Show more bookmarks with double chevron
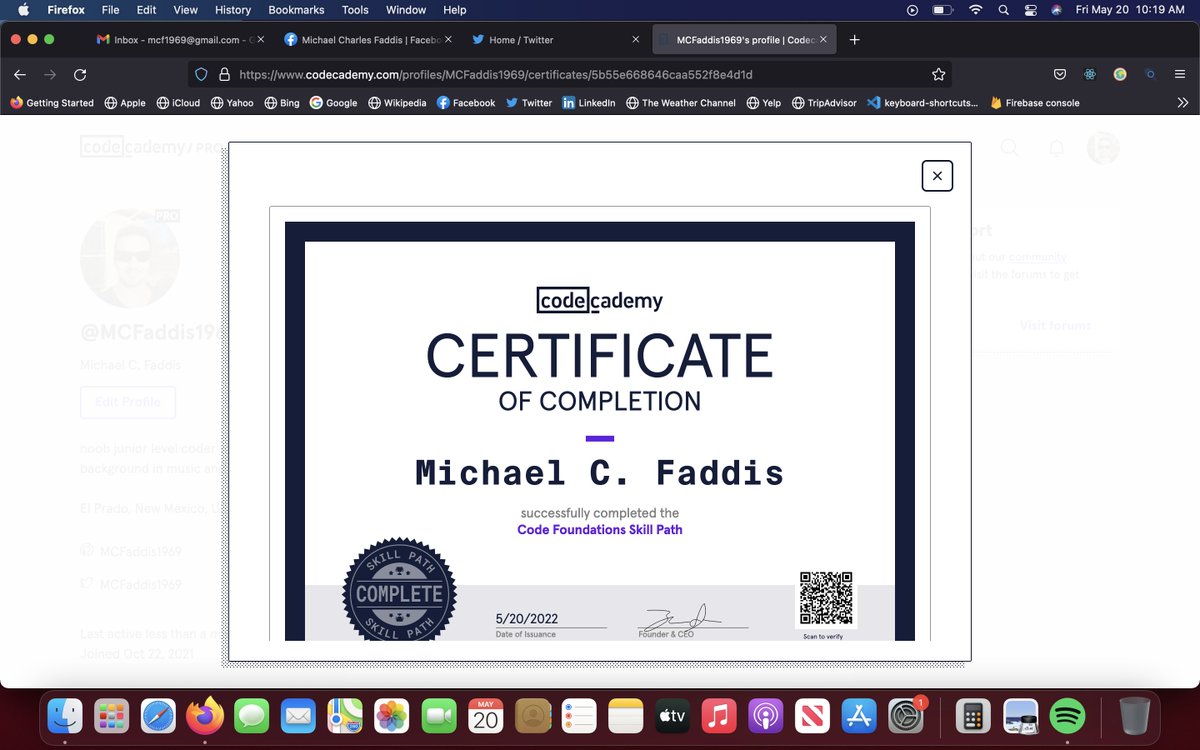Viewport: 1200px width, 750px height. click(x=1183, y=102)
